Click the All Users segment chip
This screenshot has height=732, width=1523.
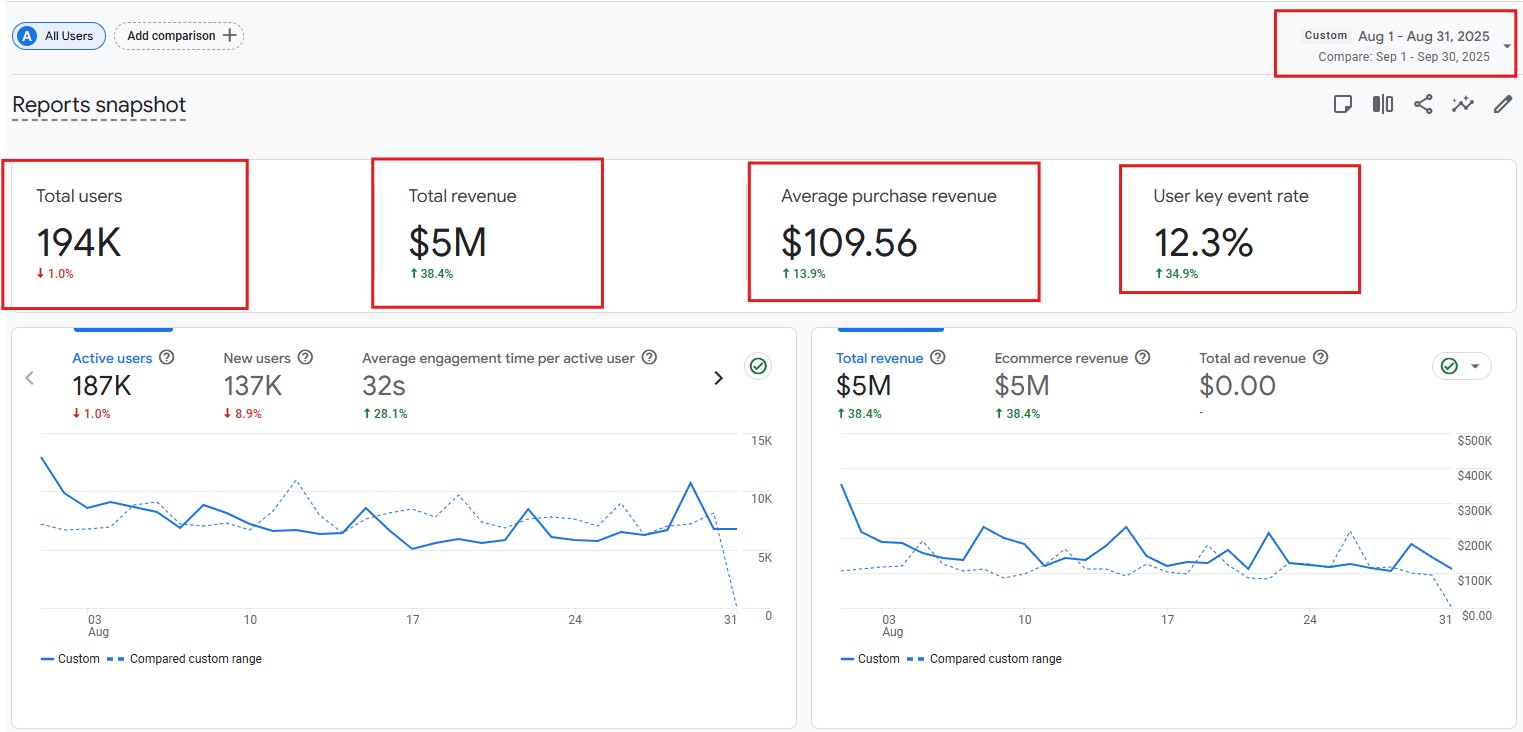tap(57, 36)
